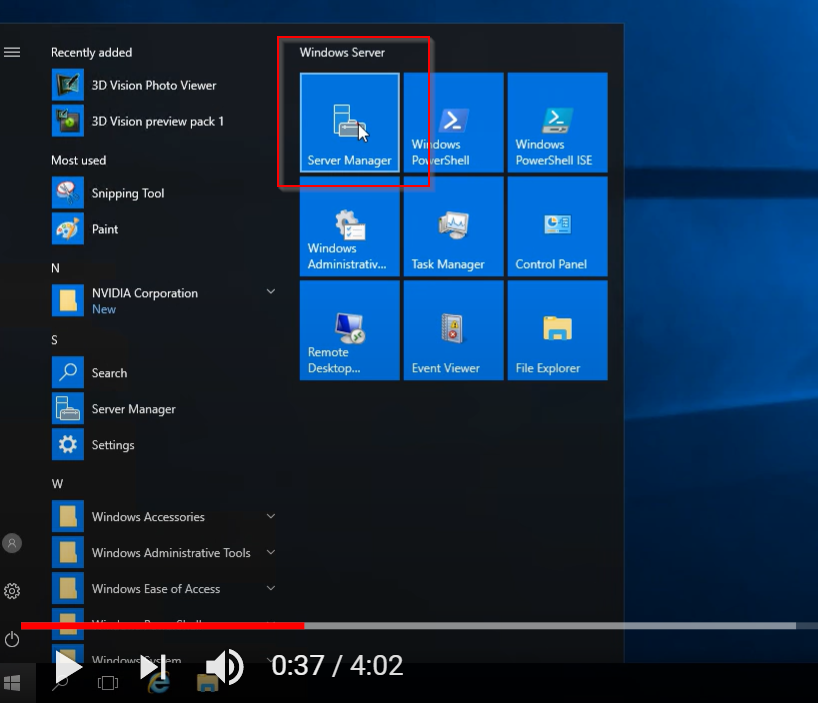Click the Recently added heading

pyautogui.click(x=91, y=53)
